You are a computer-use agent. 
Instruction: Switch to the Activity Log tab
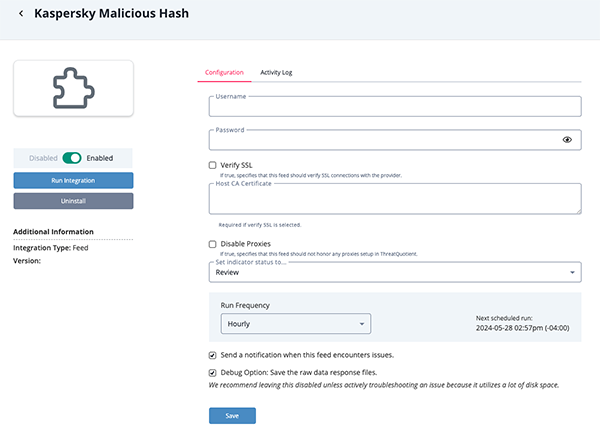pyautogui.click(x=276, y=73)
